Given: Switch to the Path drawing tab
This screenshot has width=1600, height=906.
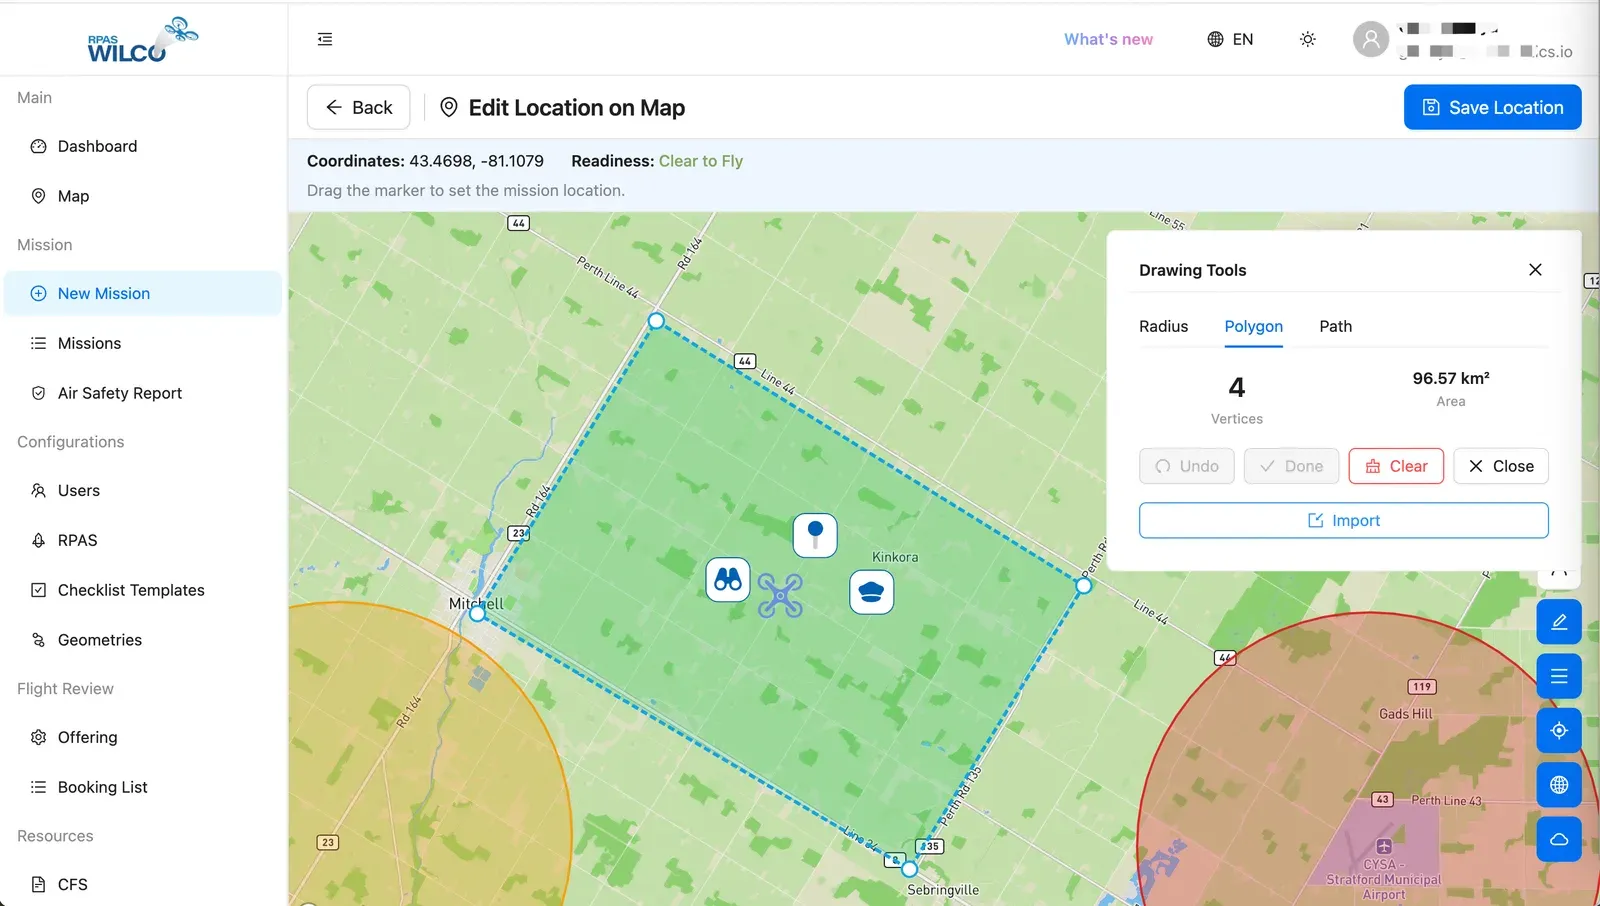Looking at the screenshot, I should (1335, 326).
